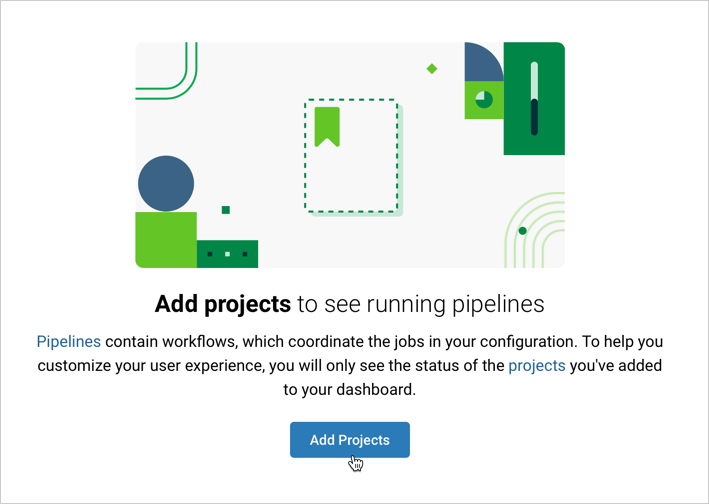The image size is (709, 504).
Task: Click the blue quarter-circle shape
Action: pos(486,64)
